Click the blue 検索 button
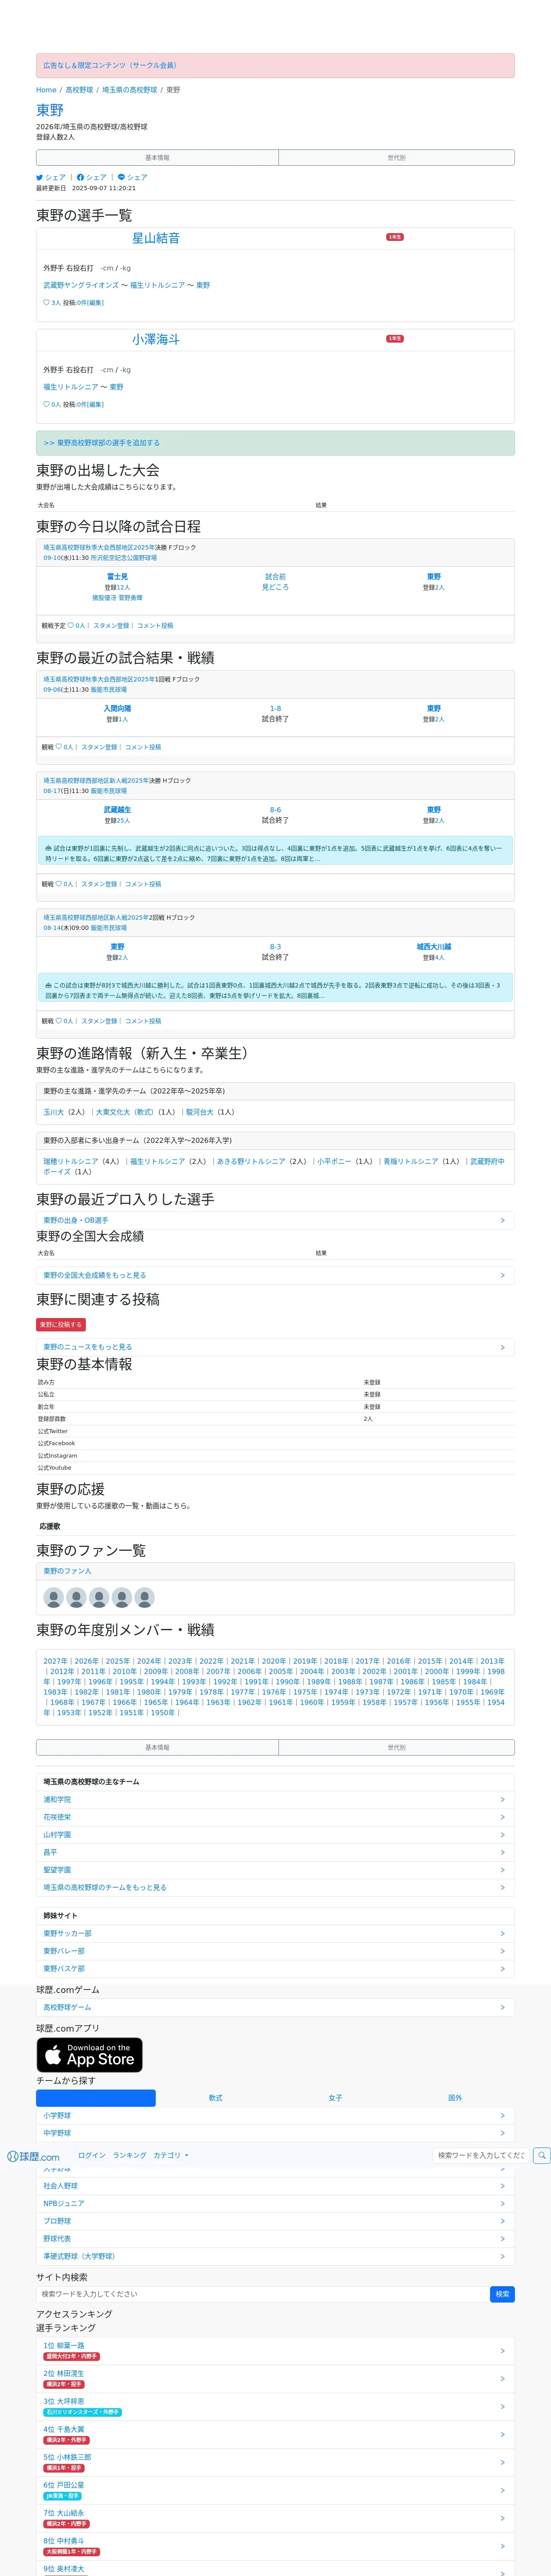 point(502,2293)
